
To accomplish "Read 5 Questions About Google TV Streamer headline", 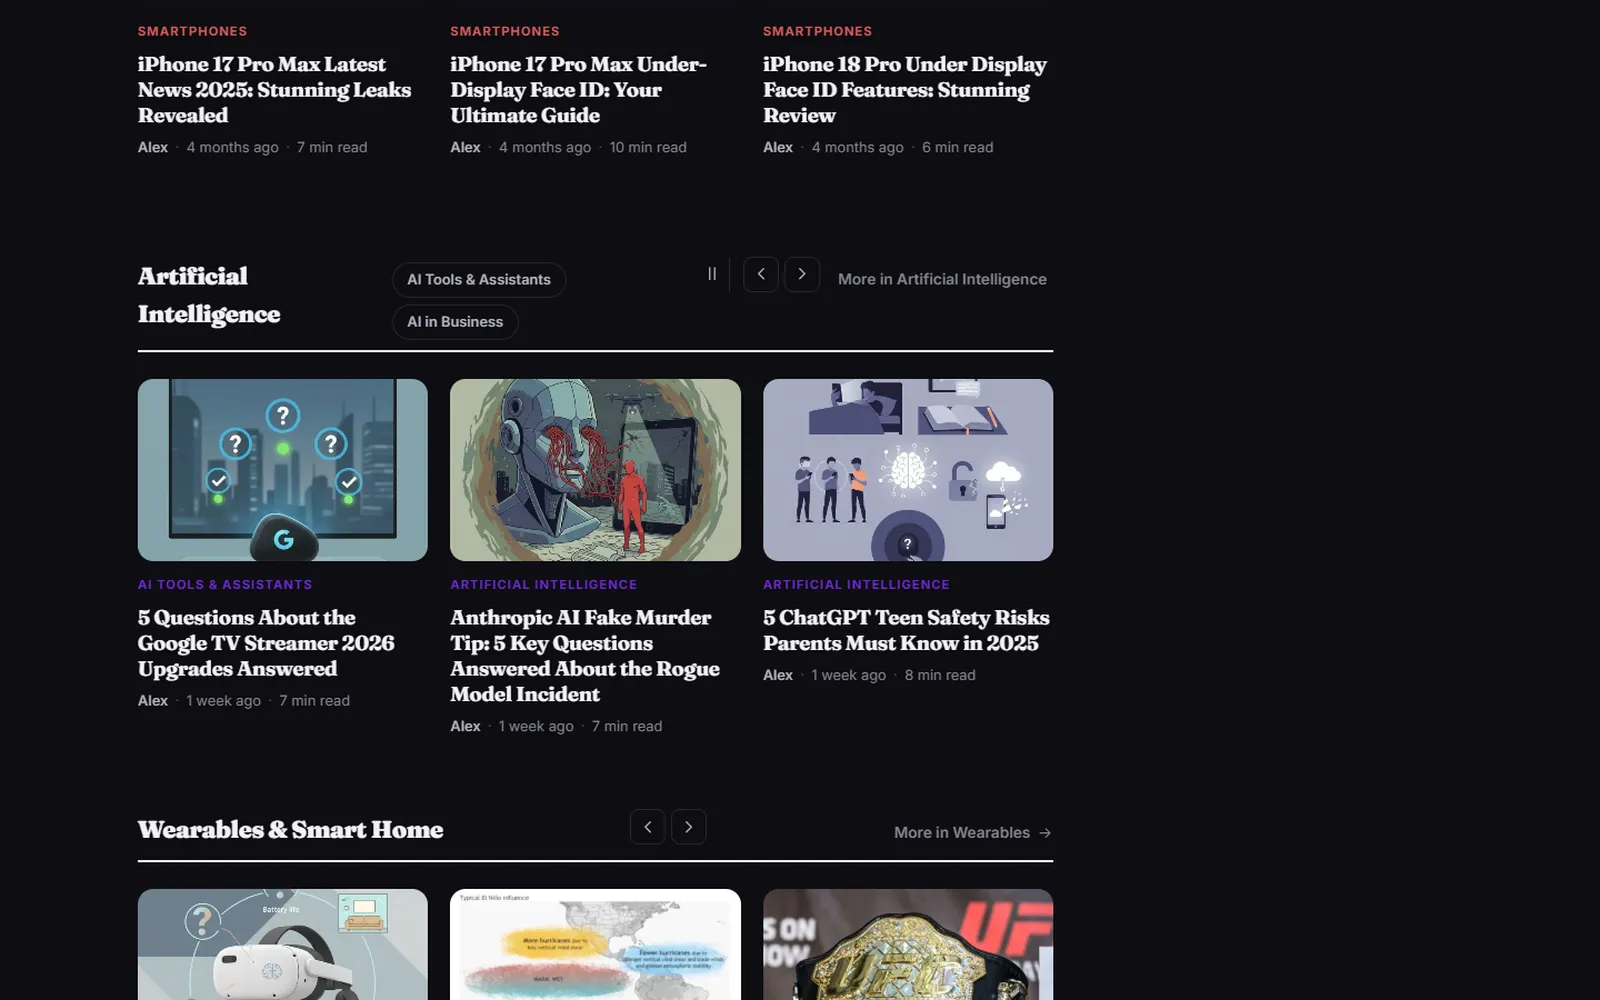I will pos(266,643).
